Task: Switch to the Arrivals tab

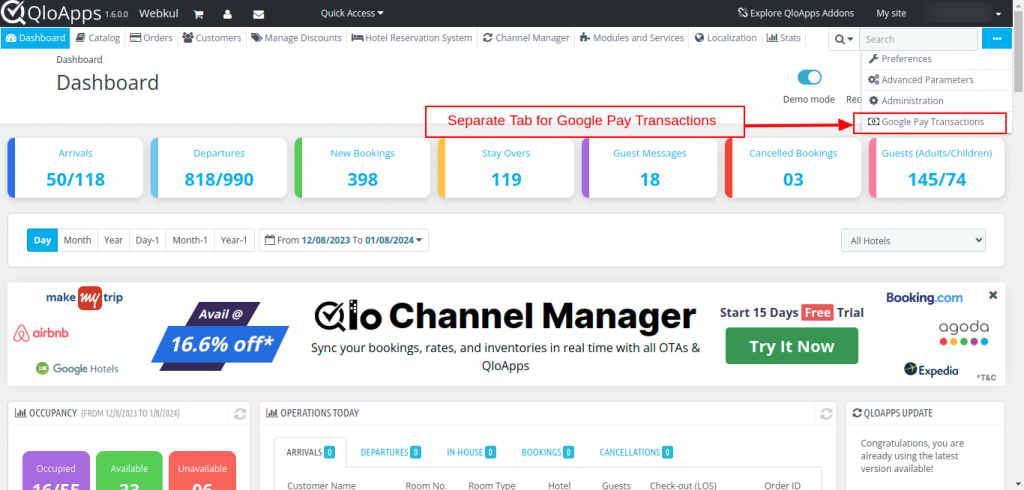Action: tap(311, 452)
